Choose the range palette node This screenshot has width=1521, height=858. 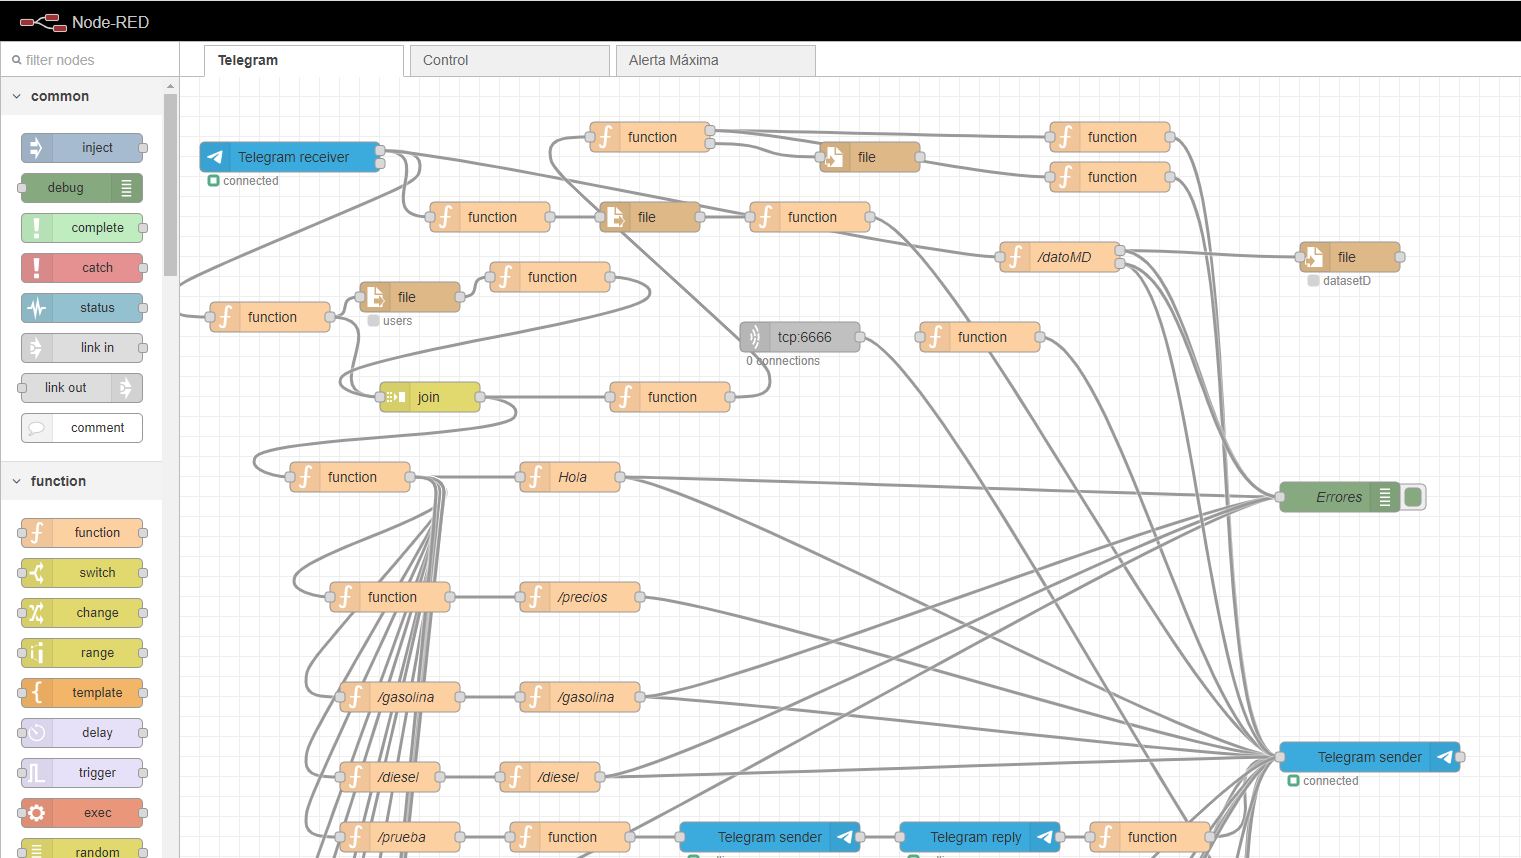point(82,653)
